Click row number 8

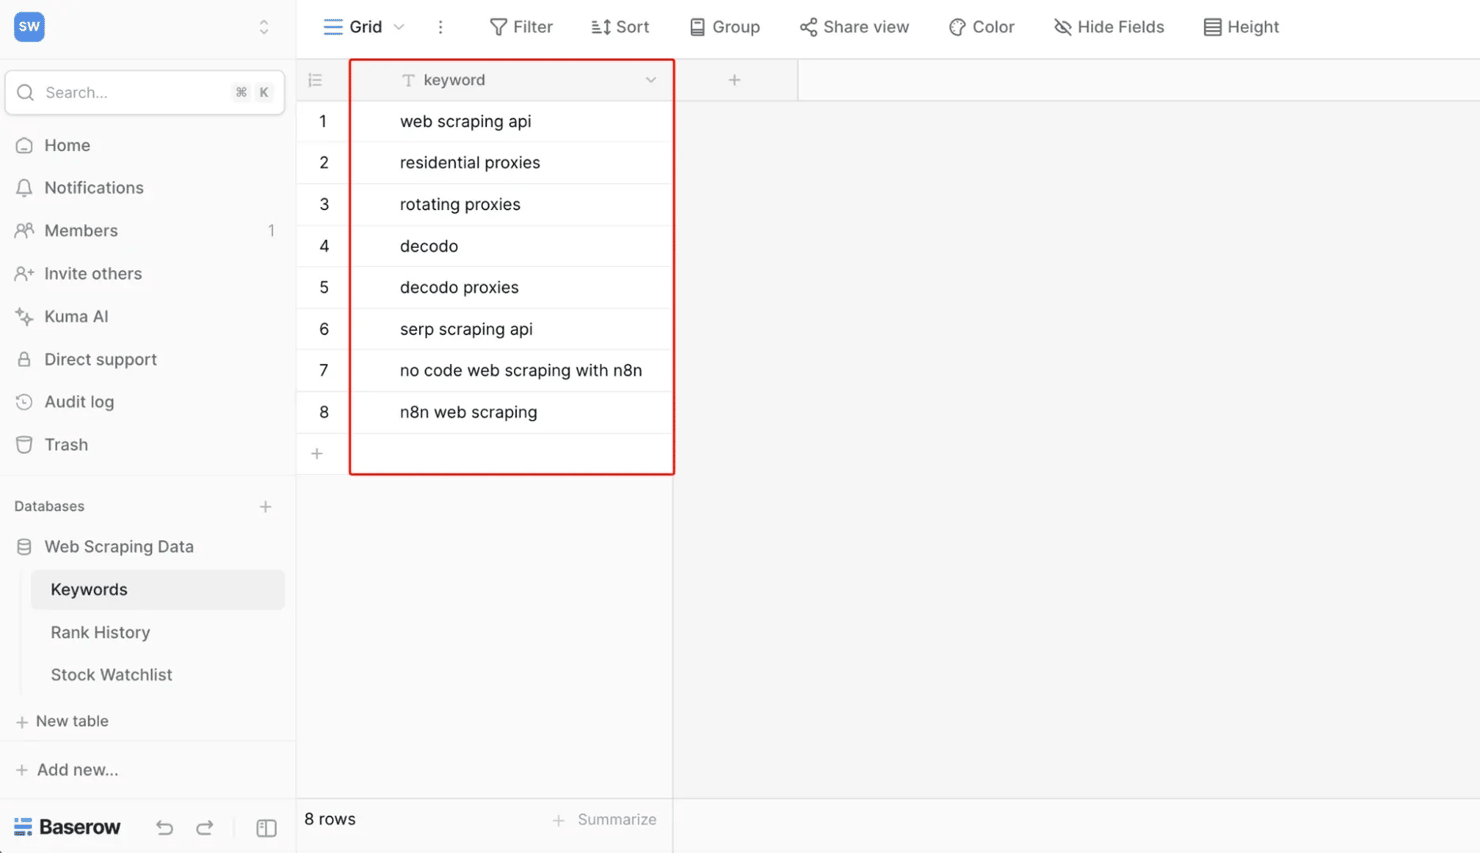[324, 412]
